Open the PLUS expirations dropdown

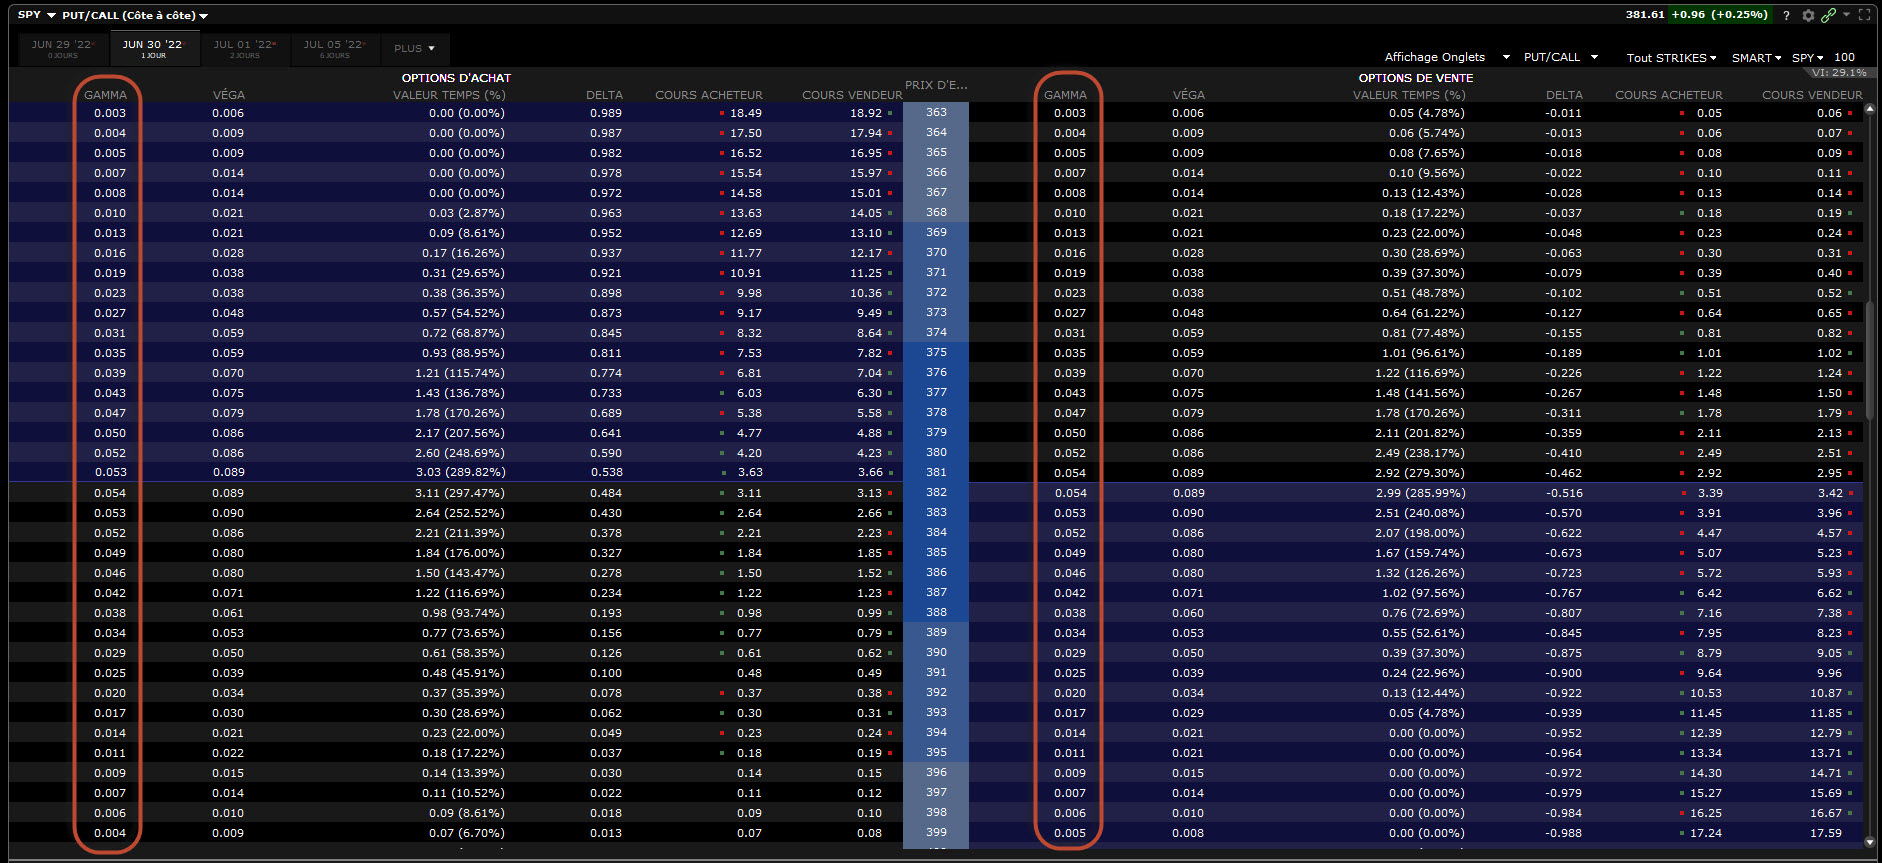[414, 48]
